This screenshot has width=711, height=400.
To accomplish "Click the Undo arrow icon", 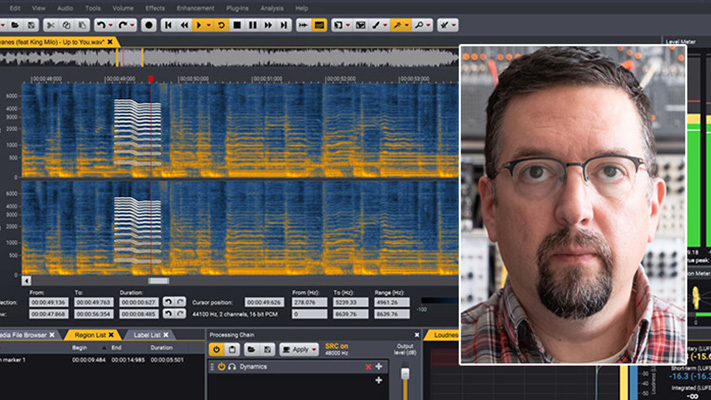I will coord(100,24).
